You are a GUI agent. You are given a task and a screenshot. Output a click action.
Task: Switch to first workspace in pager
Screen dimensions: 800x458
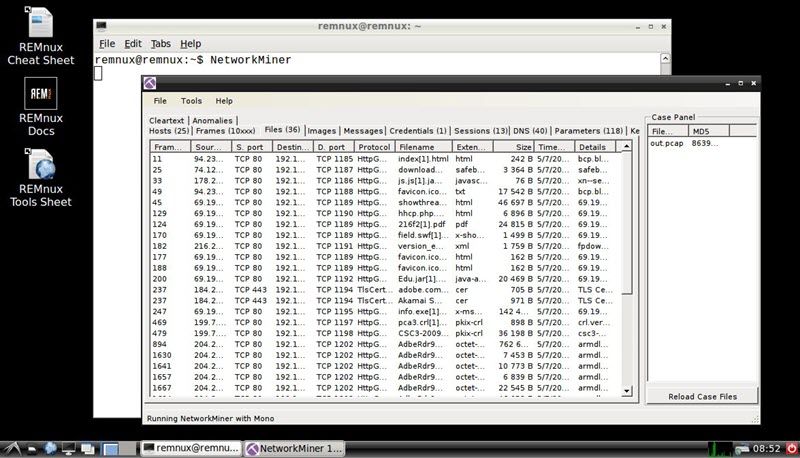pos(110,449)
